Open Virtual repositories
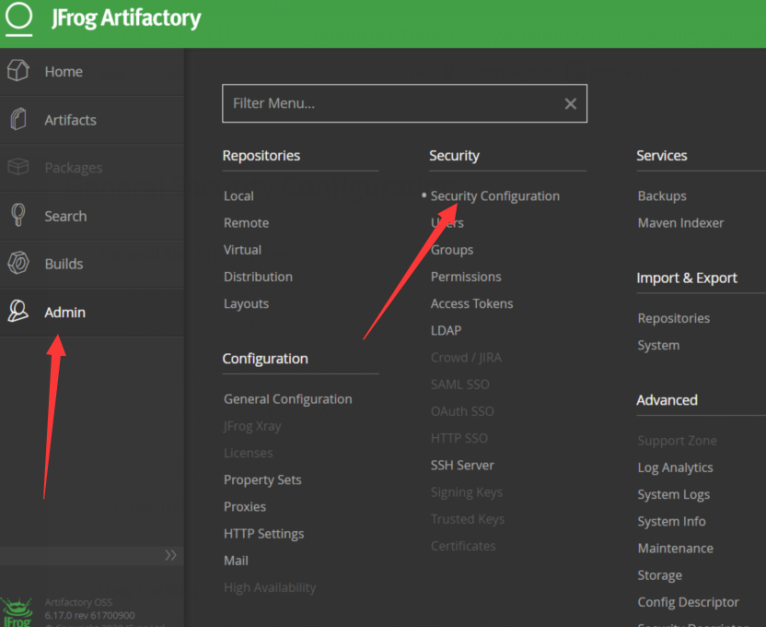Screen dimensions: 766x627 (242, 250)
